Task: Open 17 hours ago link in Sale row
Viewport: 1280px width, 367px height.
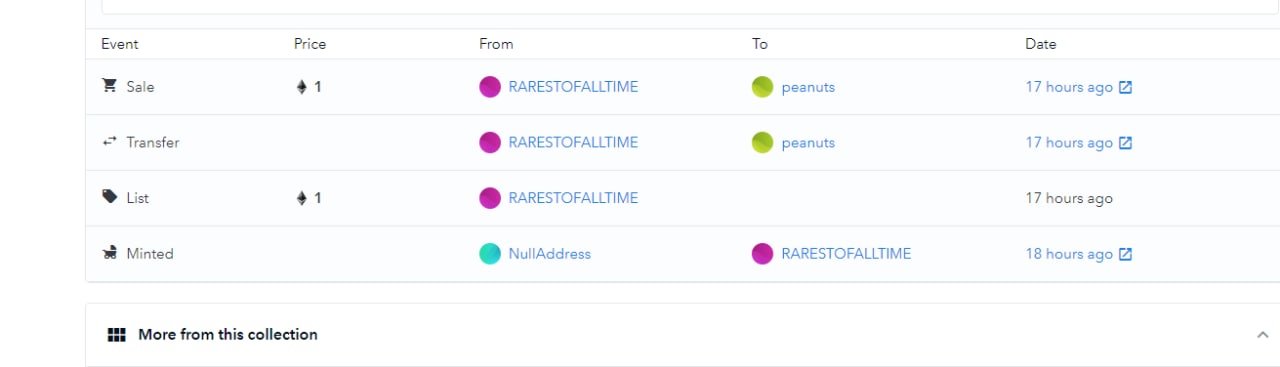Action: click(1069, 87)
